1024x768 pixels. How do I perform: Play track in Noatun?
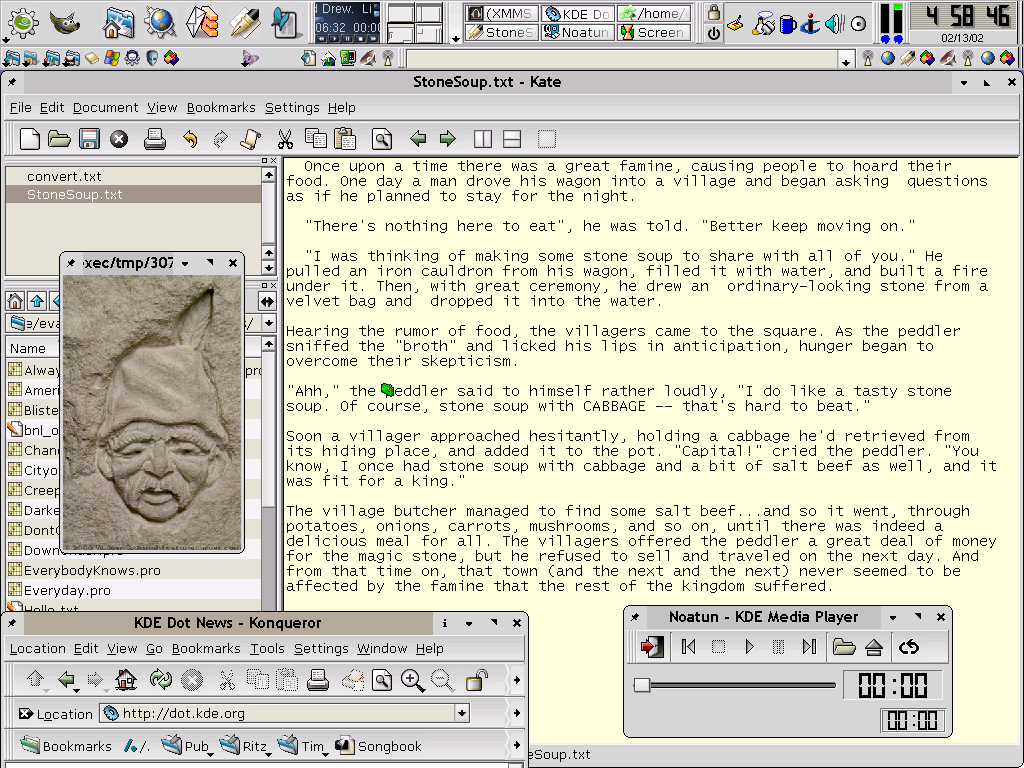tap(749, 647)
